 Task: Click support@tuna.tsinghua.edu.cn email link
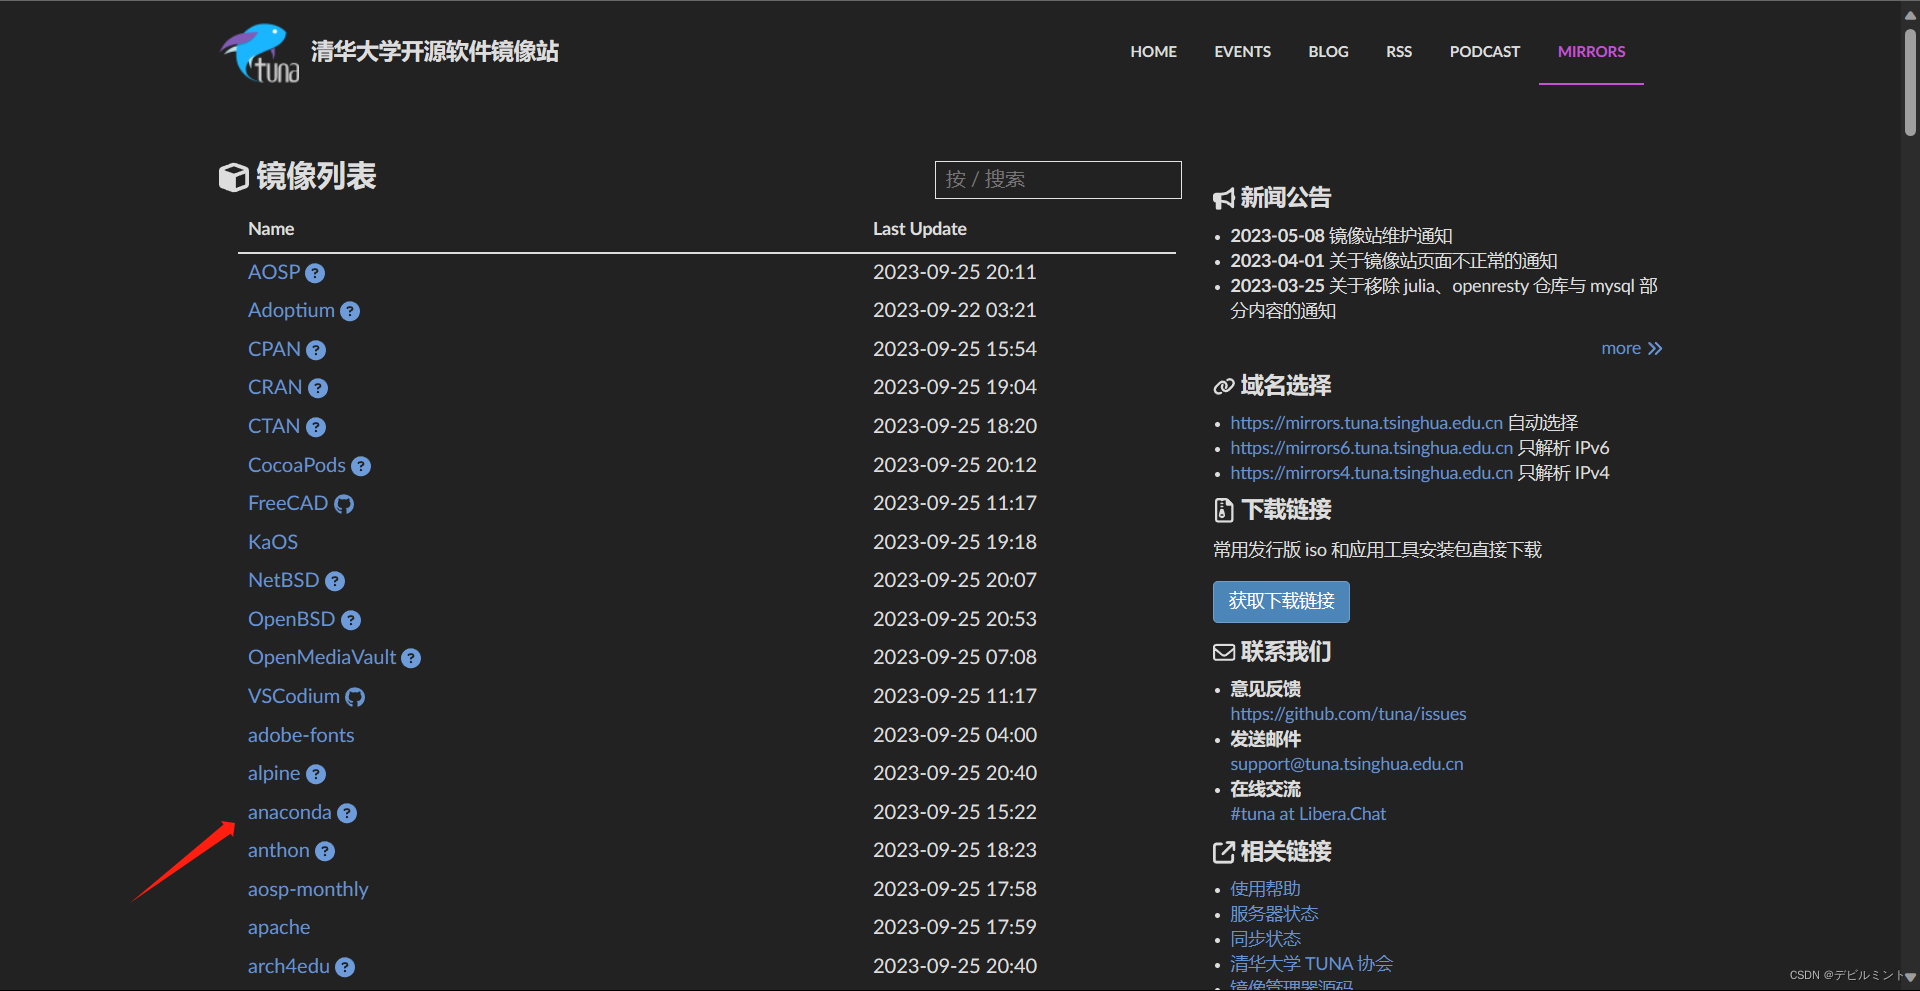pyautogui.click(x=1346, y=764)
